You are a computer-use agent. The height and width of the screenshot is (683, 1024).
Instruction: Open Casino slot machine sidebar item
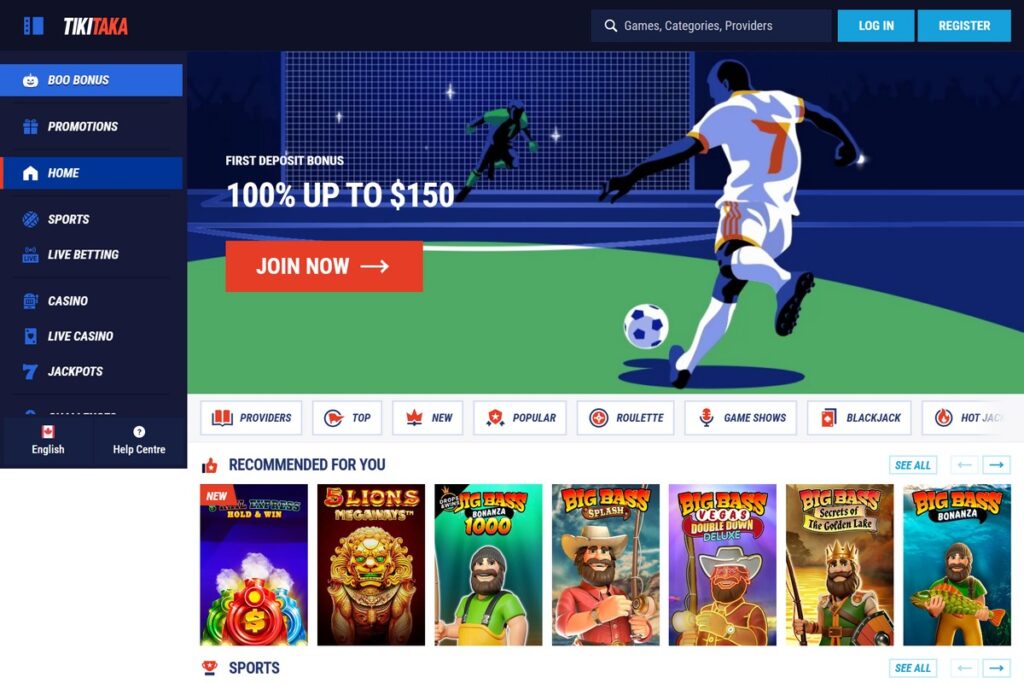(x=91, y=301)
